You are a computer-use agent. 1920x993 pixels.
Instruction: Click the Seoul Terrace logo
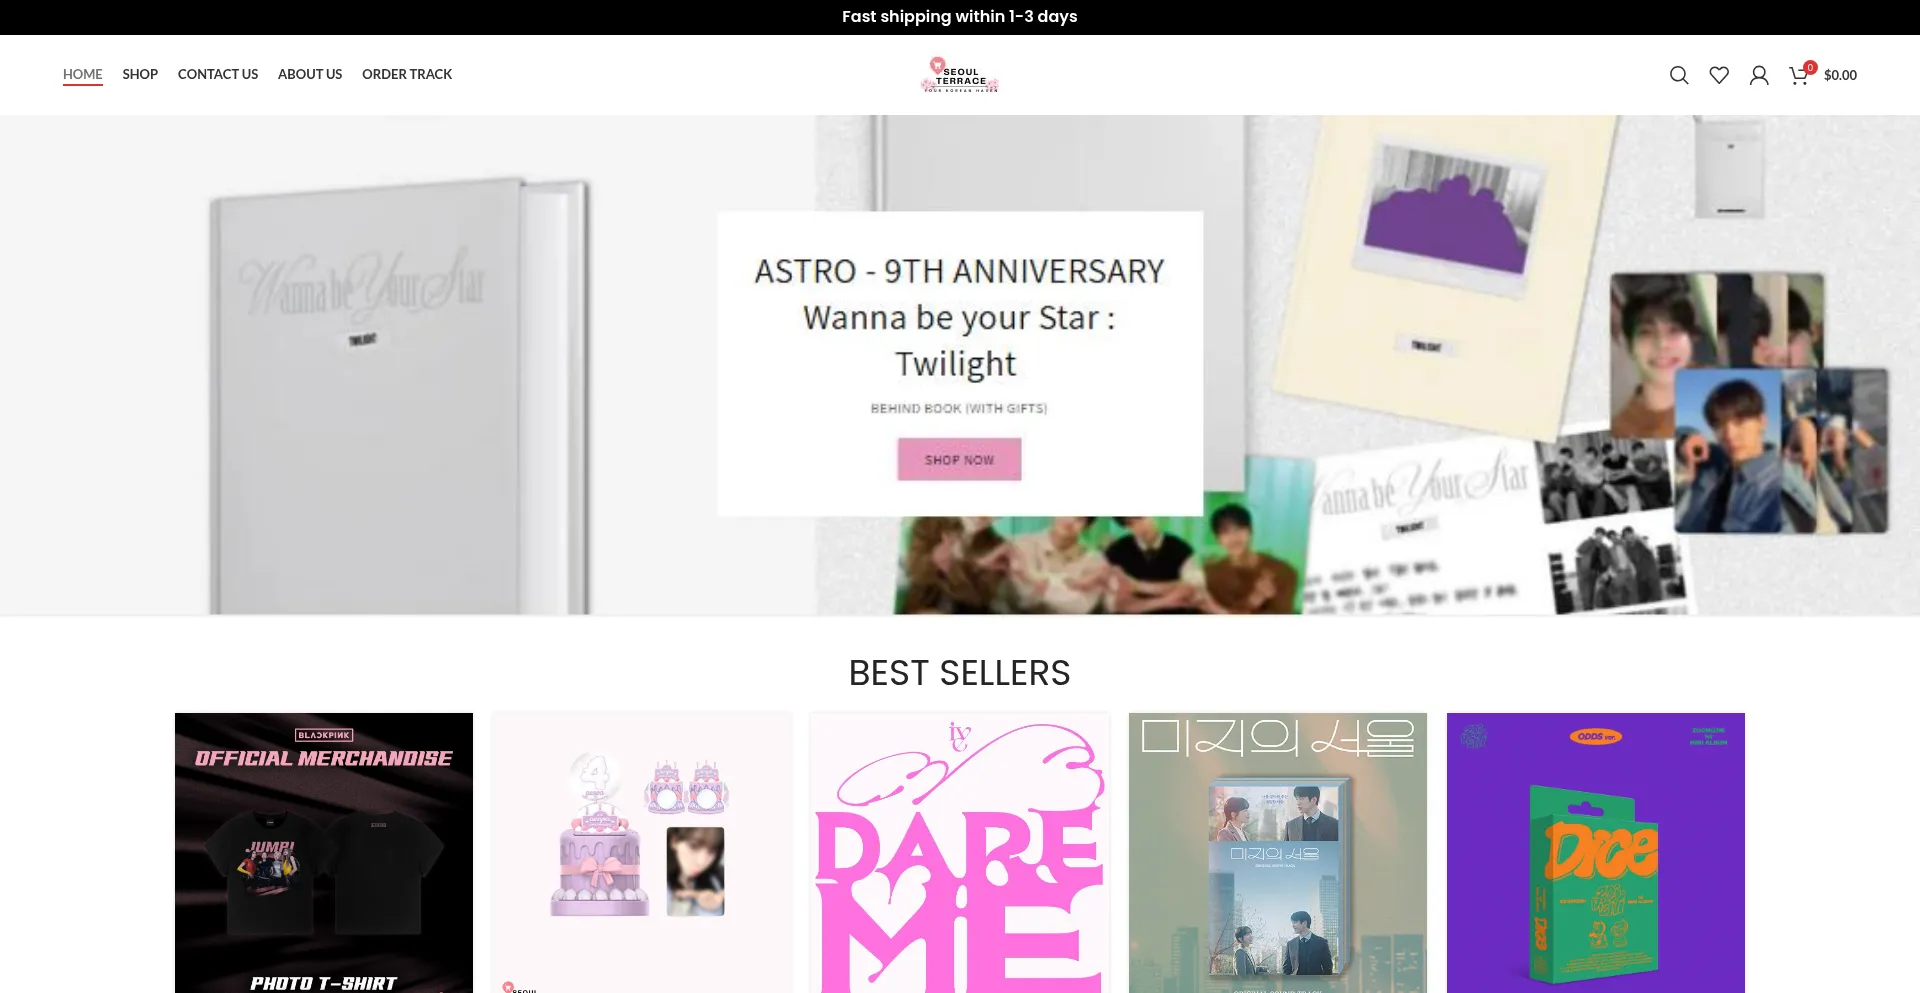(960, 75)
